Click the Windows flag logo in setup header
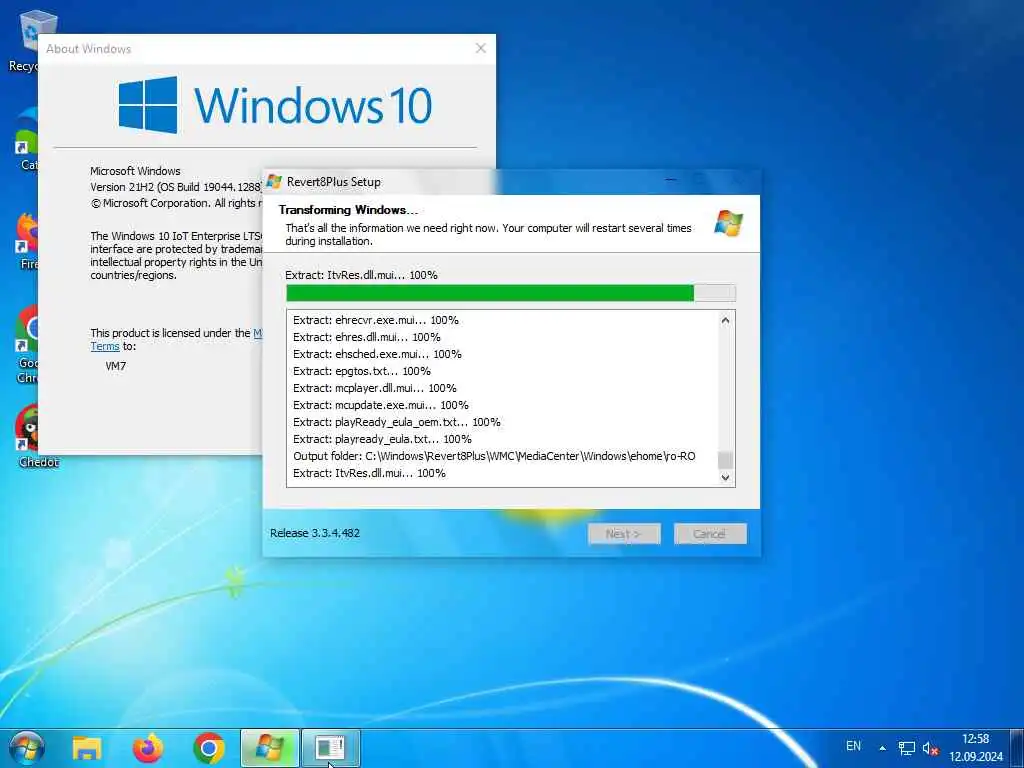 729,223
